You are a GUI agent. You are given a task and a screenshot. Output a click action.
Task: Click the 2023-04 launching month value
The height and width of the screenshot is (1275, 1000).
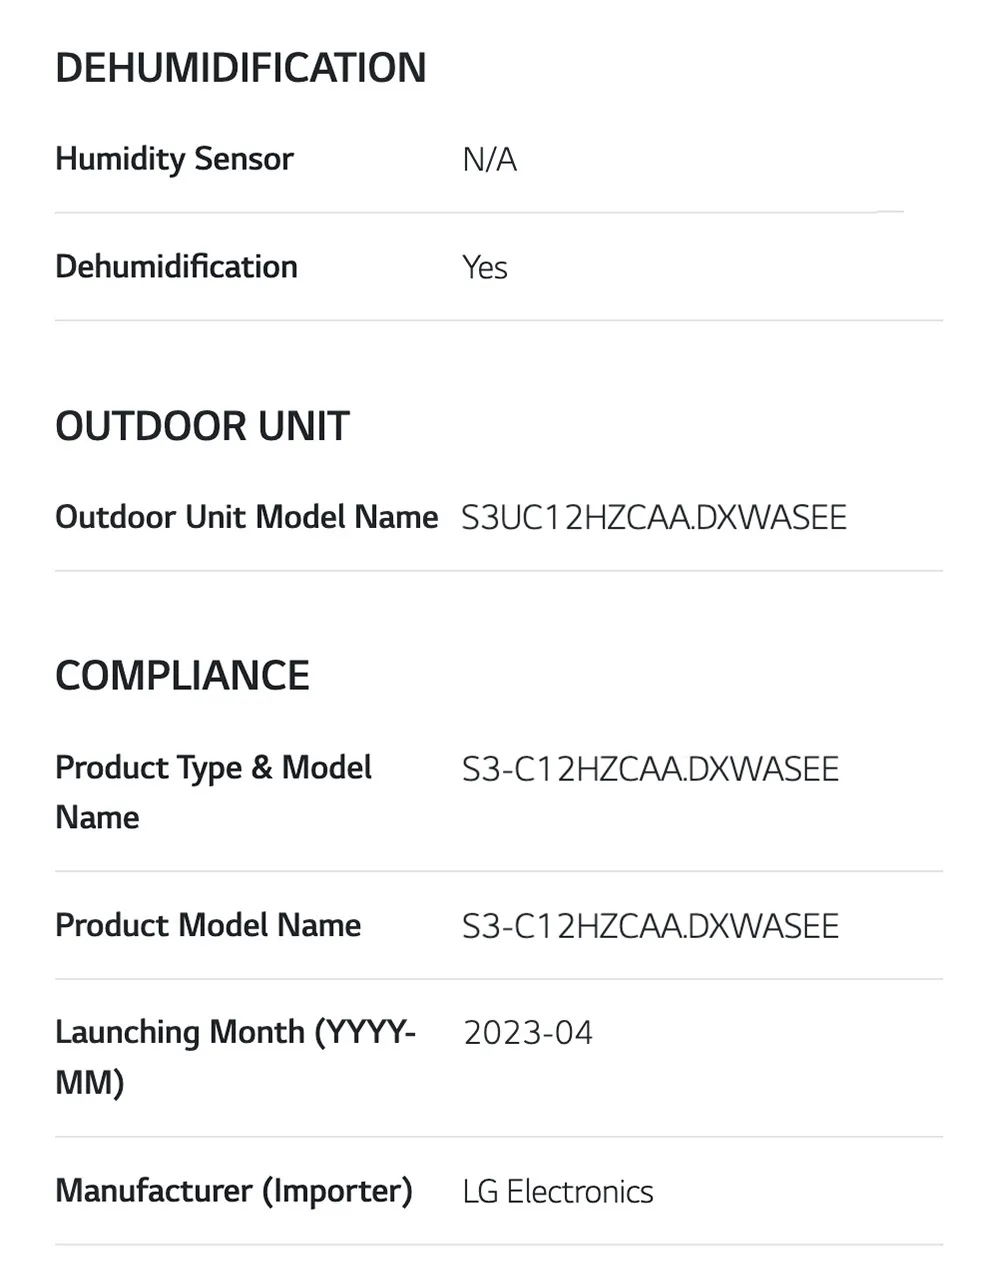528,1033
